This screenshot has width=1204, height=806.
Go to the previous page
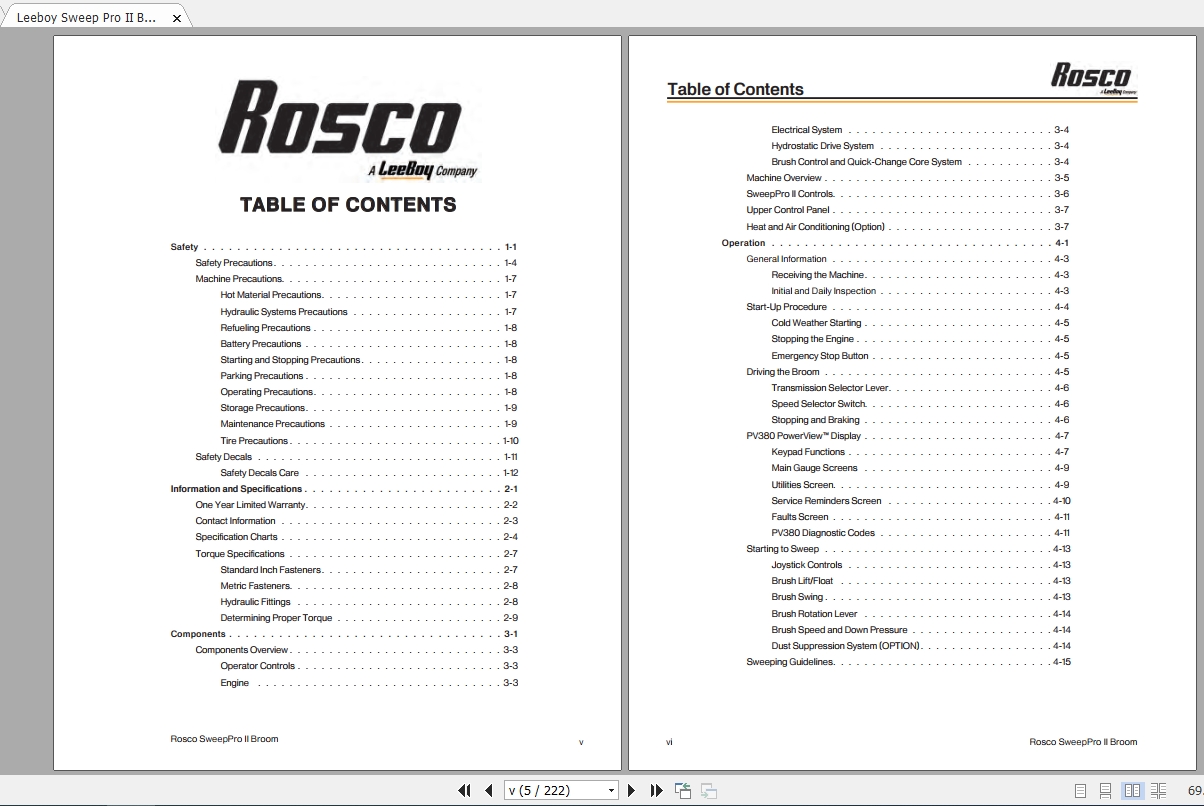click(x=488, y=790)
